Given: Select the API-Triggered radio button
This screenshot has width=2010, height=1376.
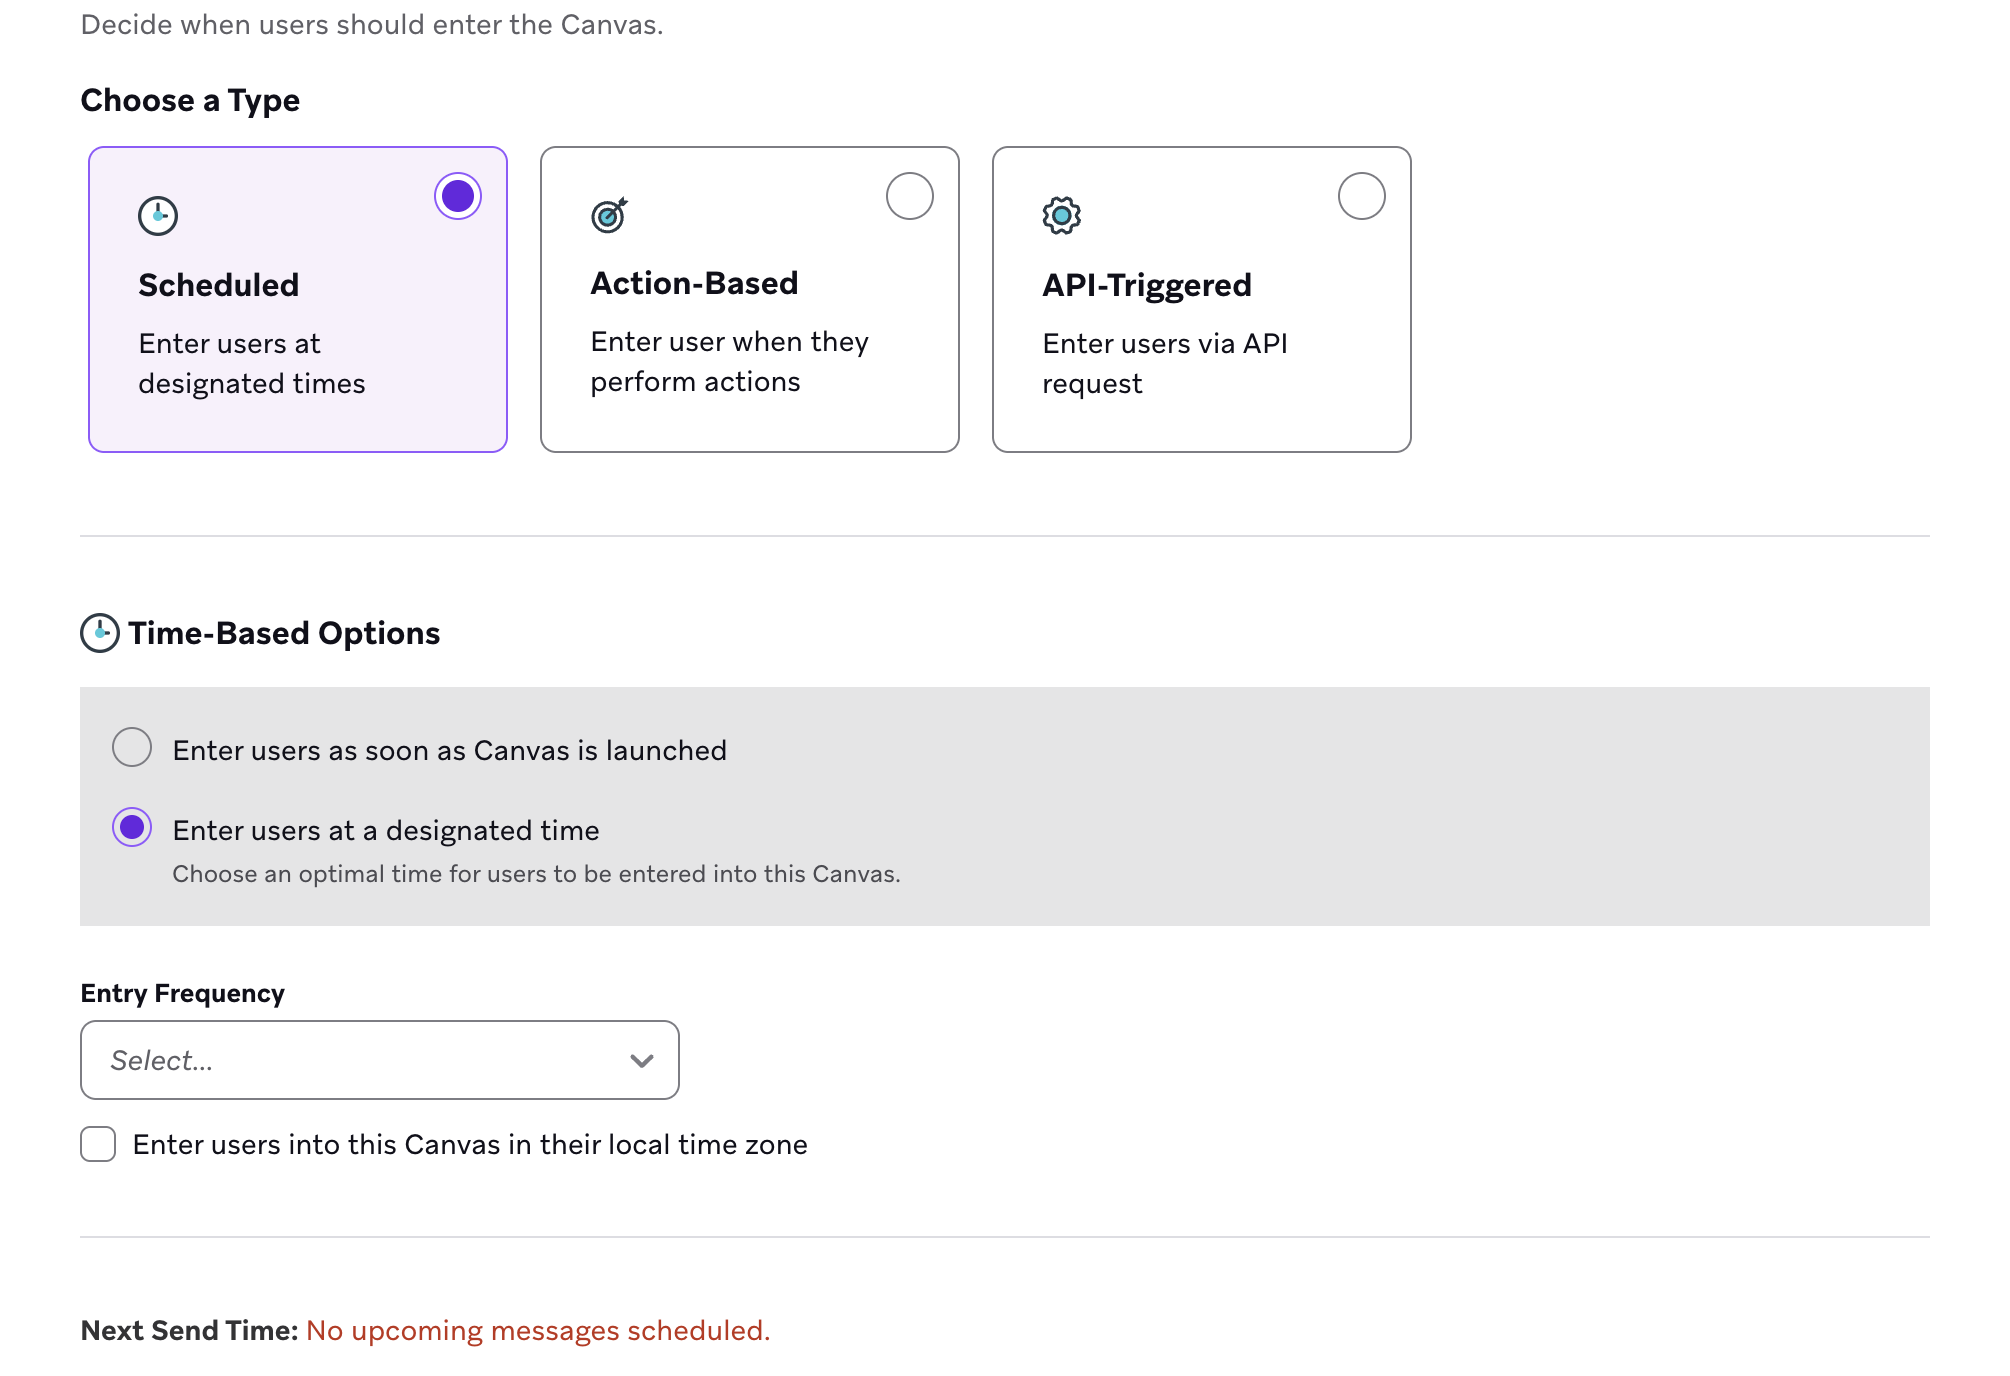Looking at the screenshot, I should (x=1361, y=196).
